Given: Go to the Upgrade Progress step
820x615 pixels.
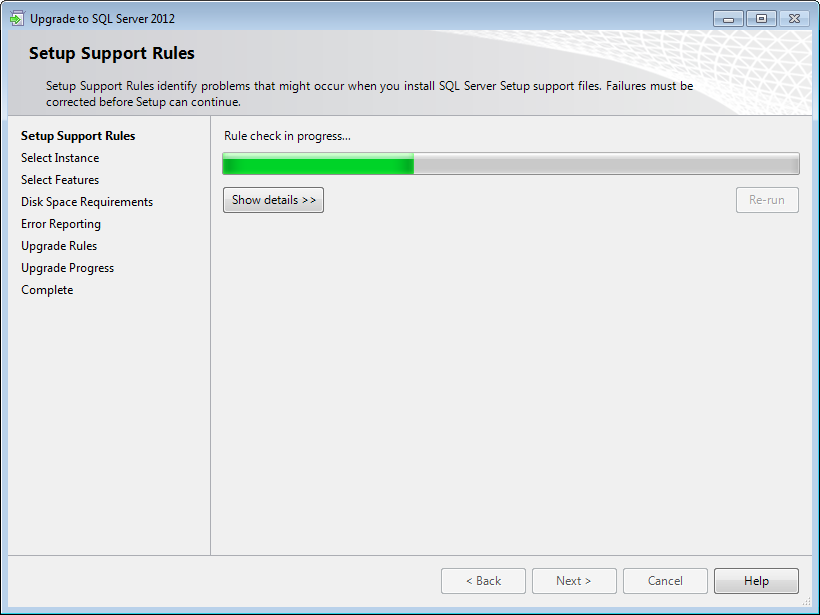Looking at the screenshot, I should [x=67, y=268].
